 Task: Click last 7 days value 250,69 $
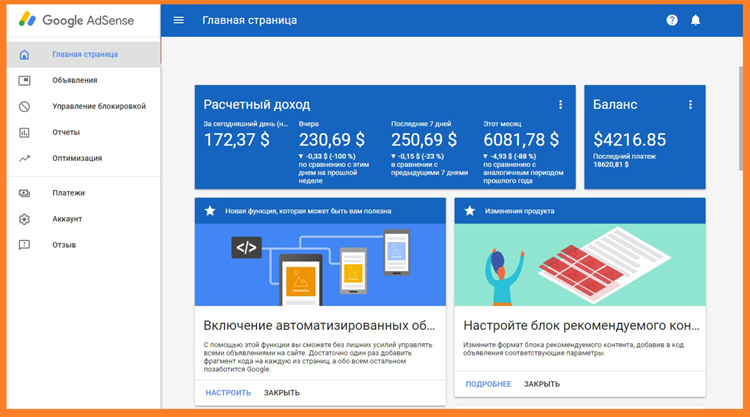(x=424, y=140)
